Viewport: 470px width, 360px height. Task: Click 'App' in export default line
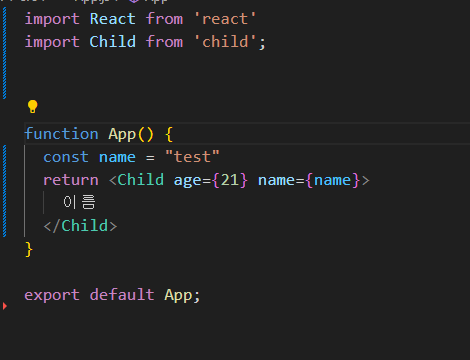click(x=178, y=295)
